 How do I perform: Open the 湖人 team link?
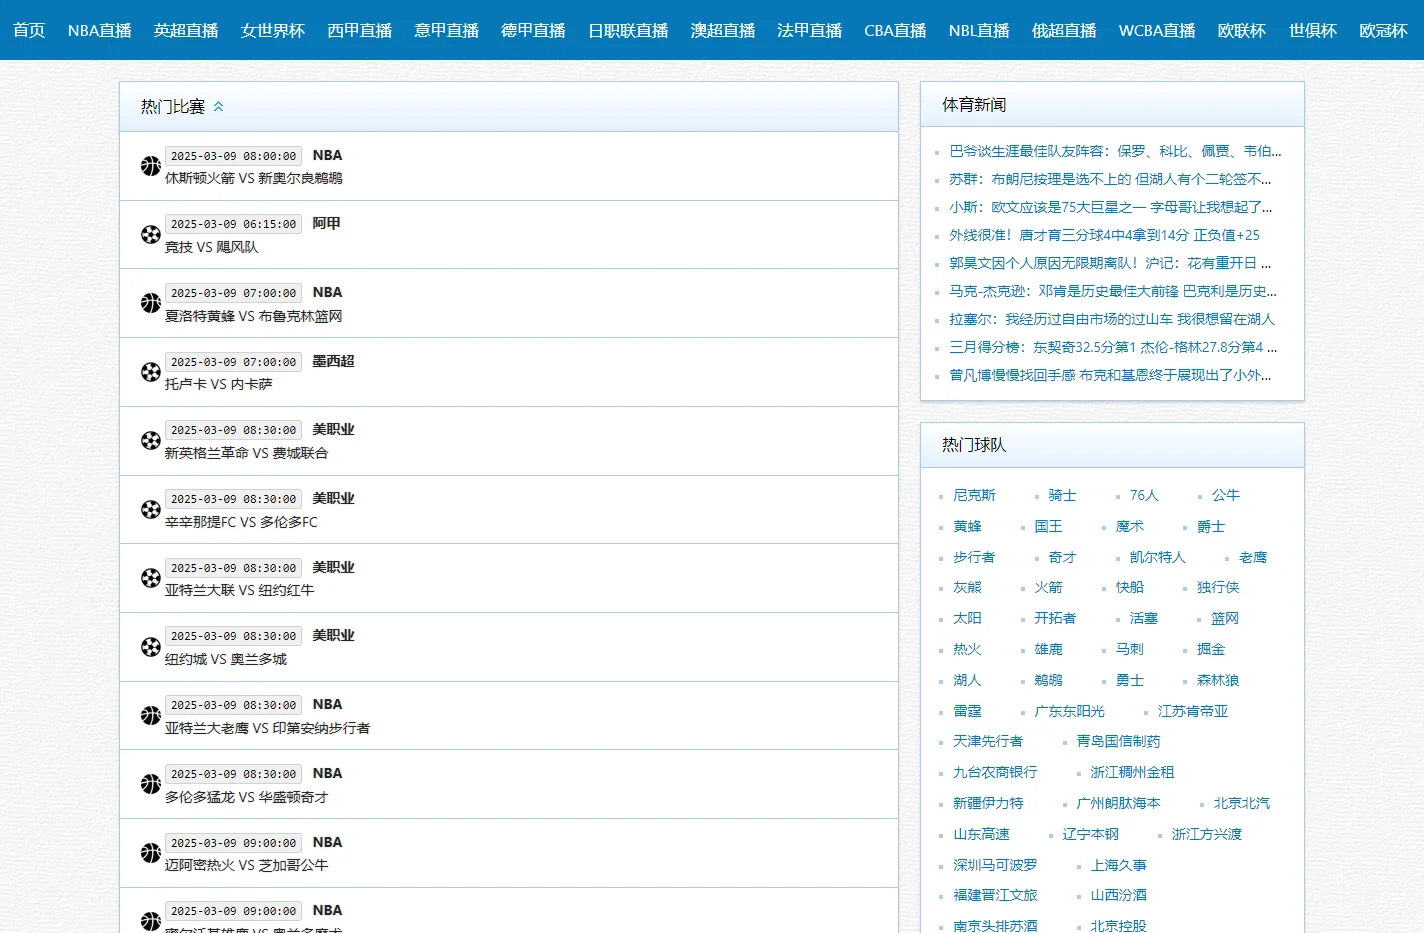coord(967,680)
